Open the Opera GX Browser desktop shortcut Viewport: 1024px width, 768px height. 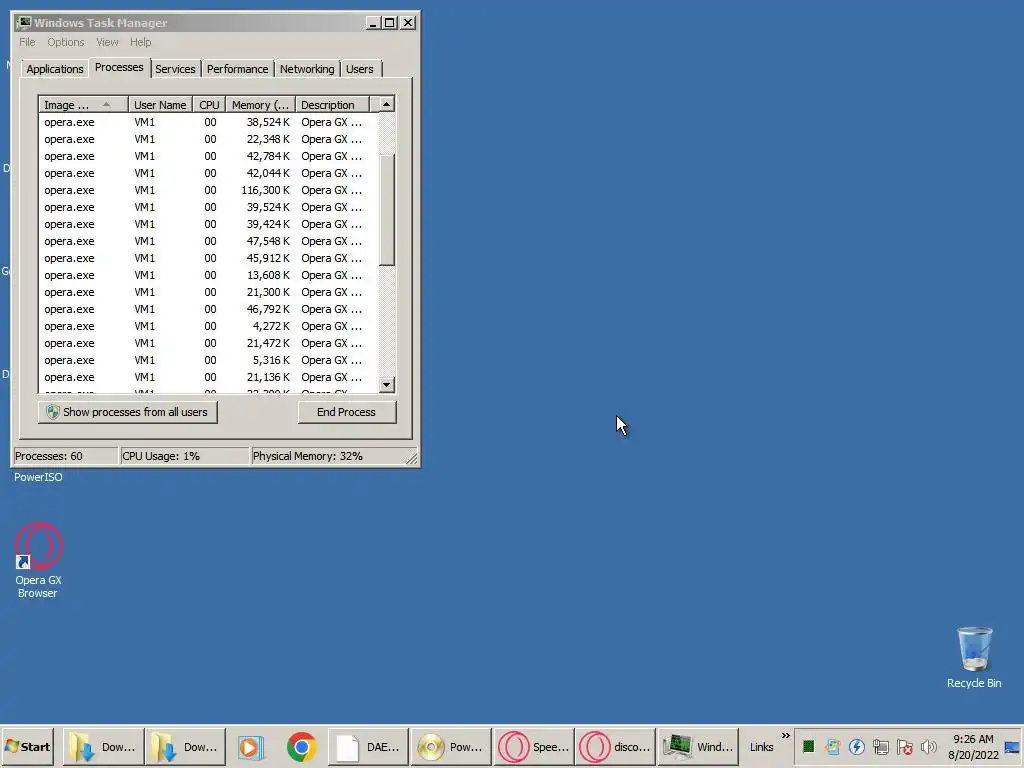pos(39,560)
